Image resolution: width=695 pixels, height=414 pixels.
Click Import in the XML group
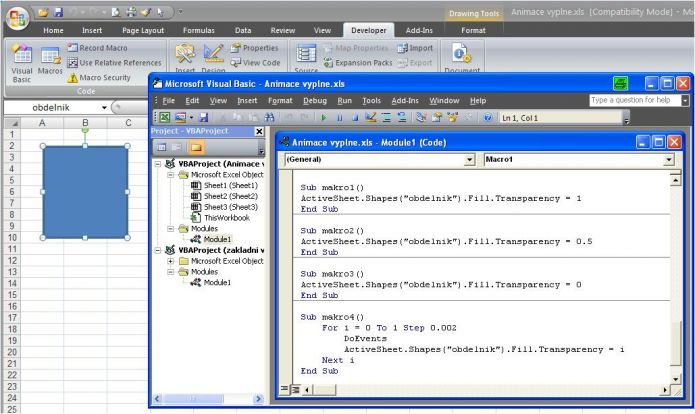(415, 48)
